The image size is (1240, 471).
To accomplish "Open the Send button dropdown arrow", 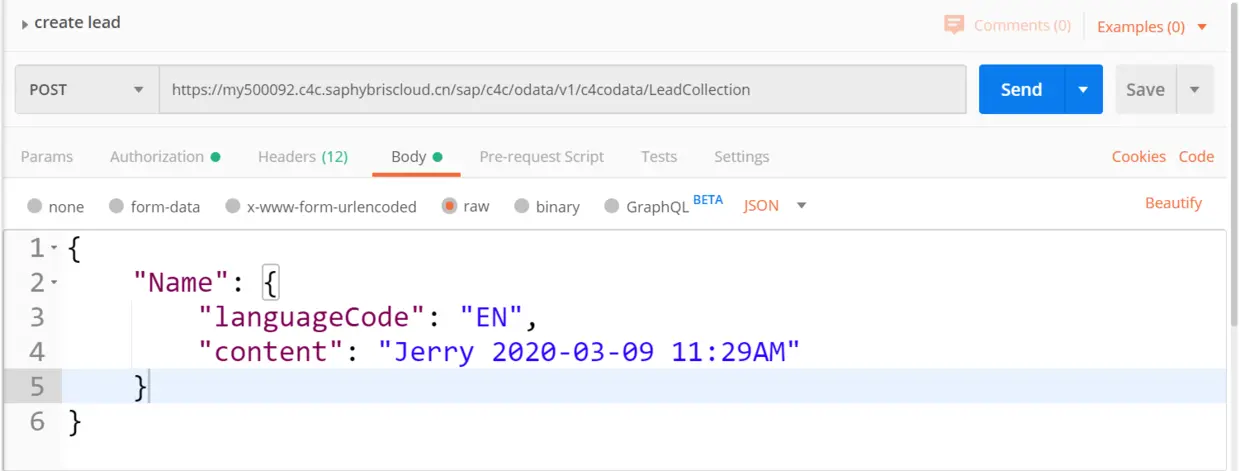I will [1083, 90].
